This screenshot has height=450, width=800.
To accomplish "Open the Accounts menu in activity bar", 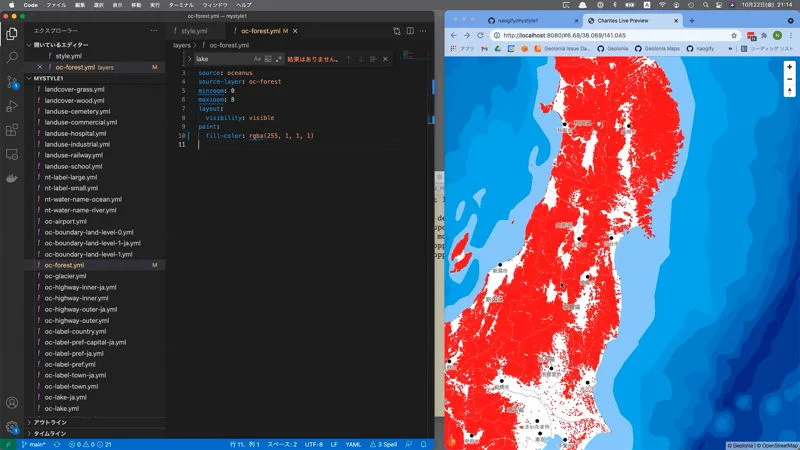I will pyautogui.click(x=12, y=403).
